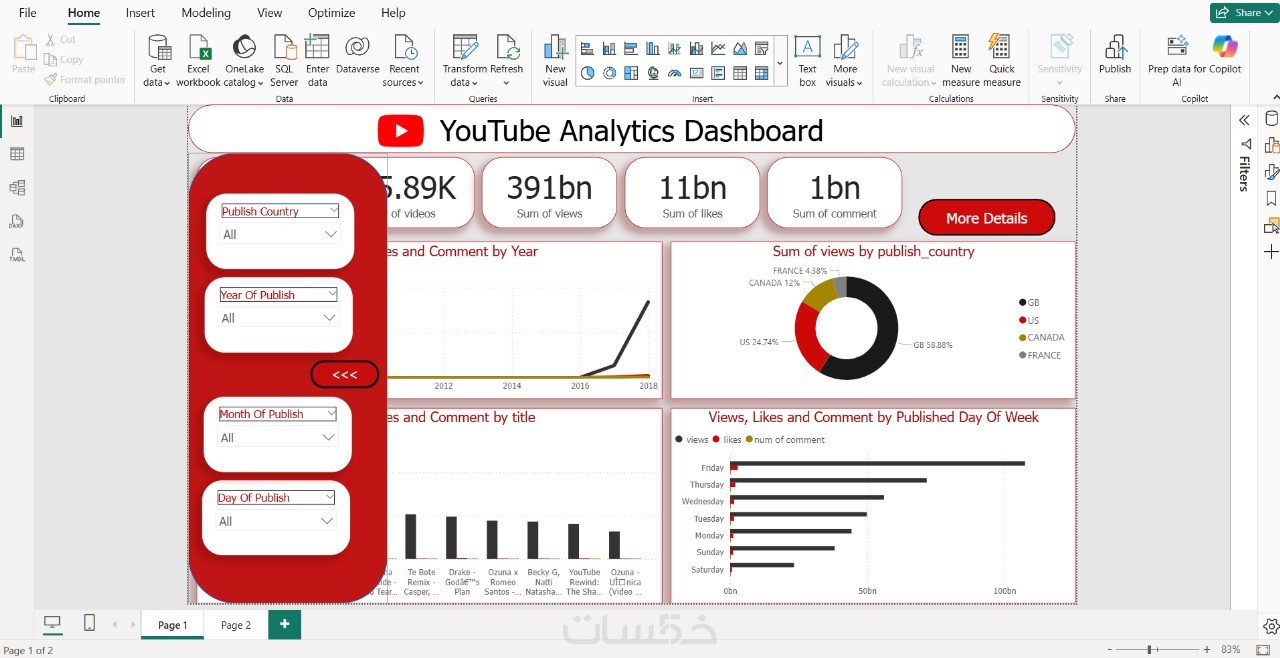The width and height of the screenshot is (1280, 658).
Task: Insert a New visual
Action: (555, 60)
